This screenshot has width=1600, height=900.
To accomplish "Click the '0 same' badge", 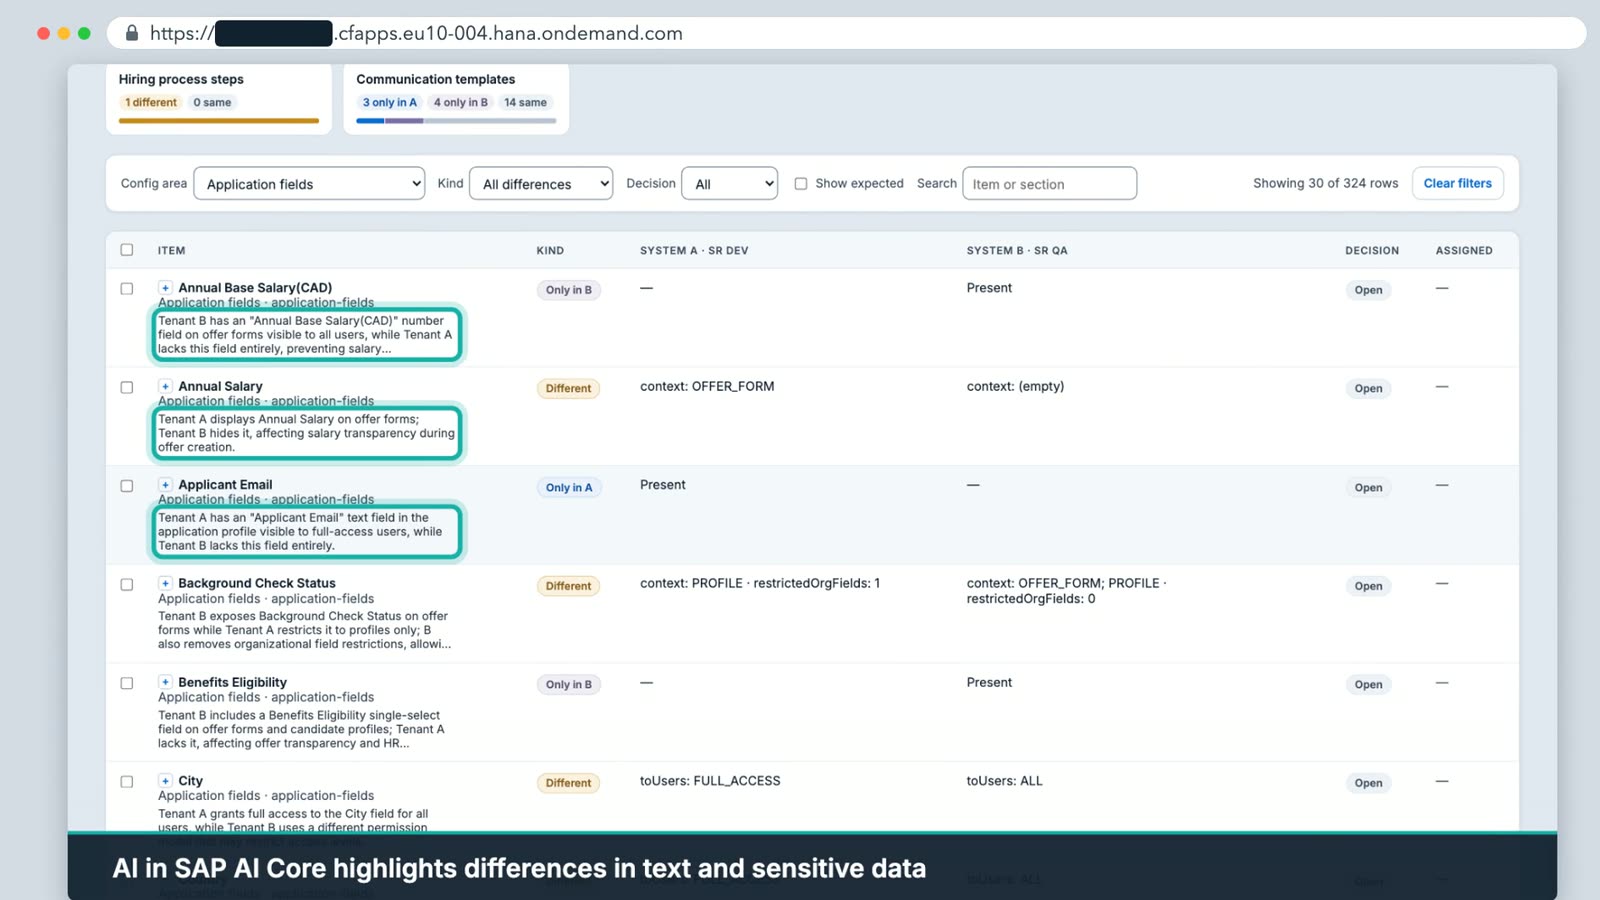I will coord(212,103).
